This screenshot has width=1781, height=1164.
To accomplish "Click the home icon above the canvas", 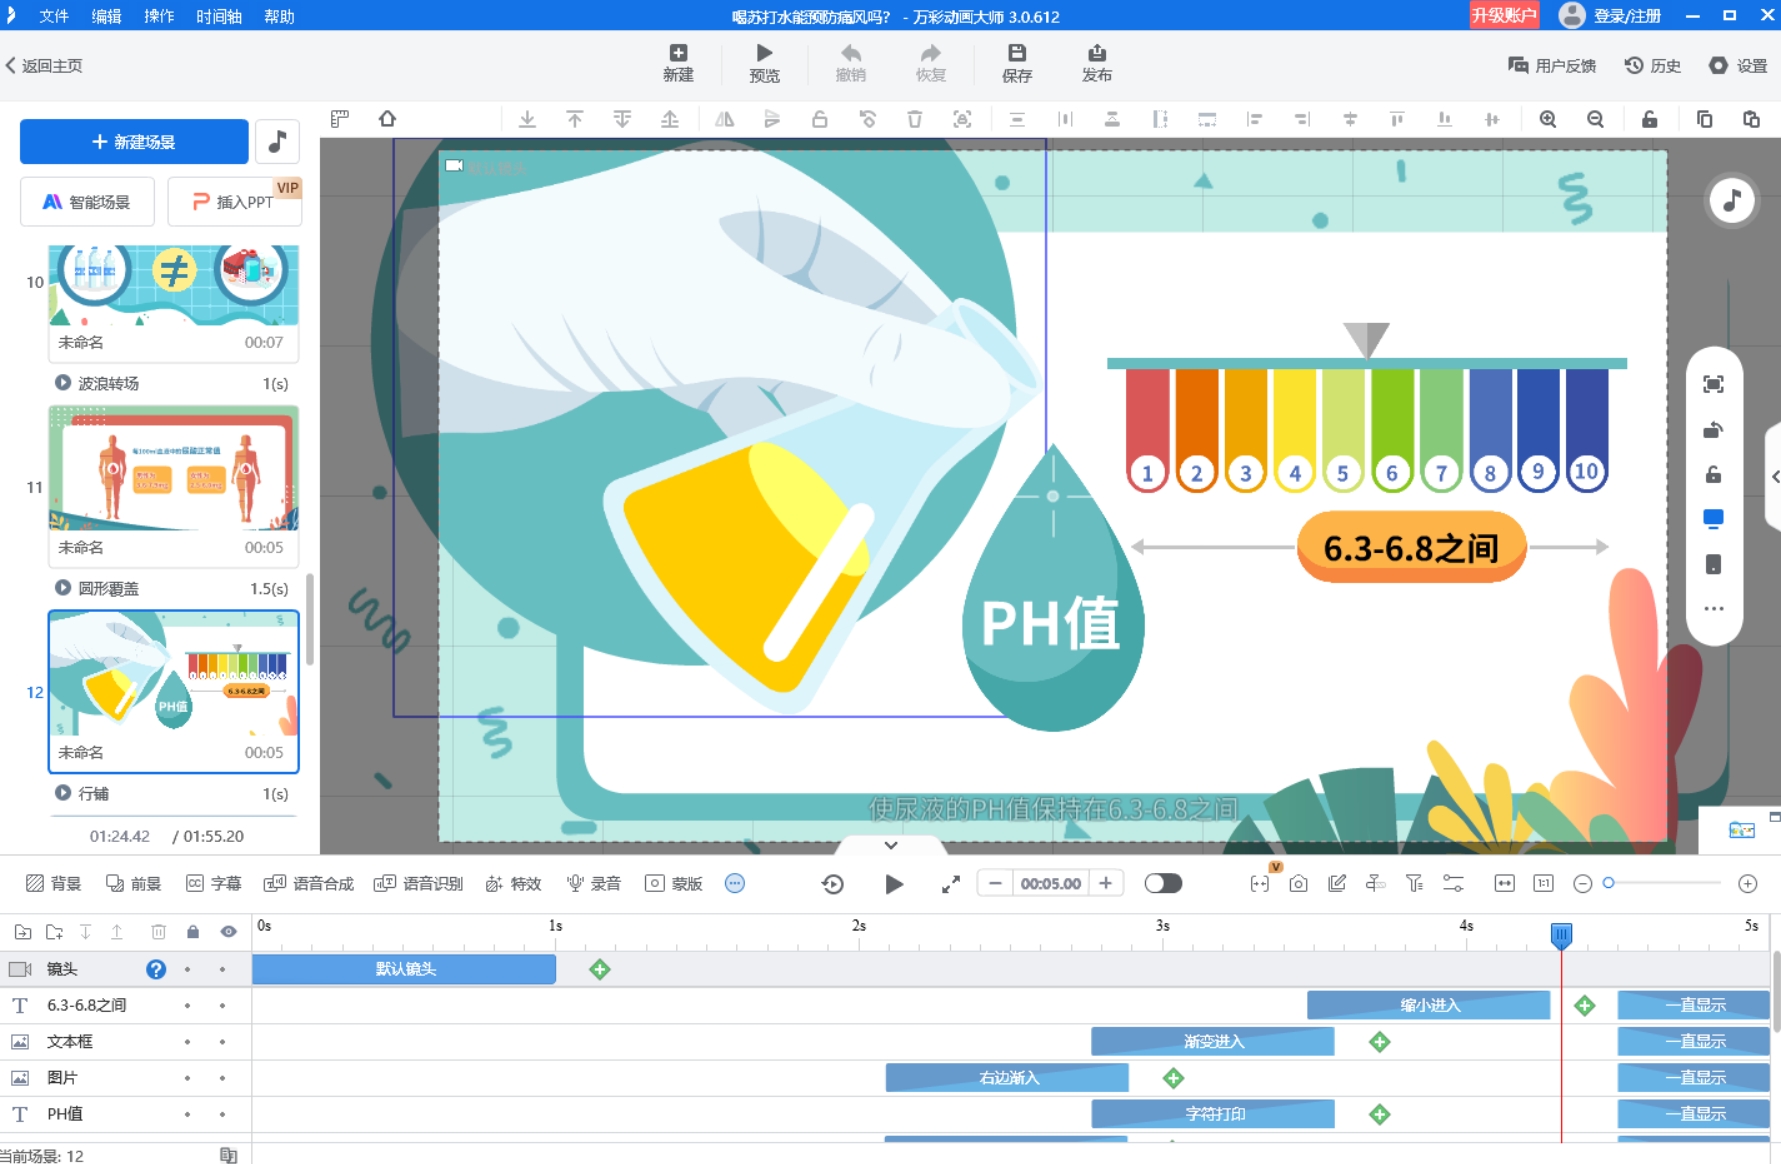I will (388, 119).
